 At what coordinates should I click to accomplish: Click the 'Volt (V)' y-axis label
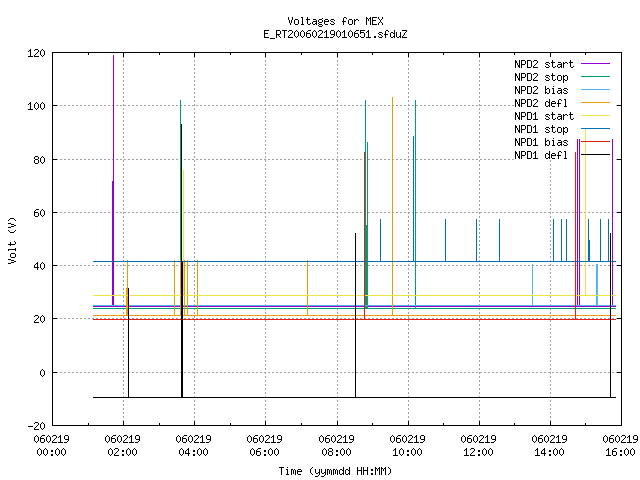tap(12, 240)
